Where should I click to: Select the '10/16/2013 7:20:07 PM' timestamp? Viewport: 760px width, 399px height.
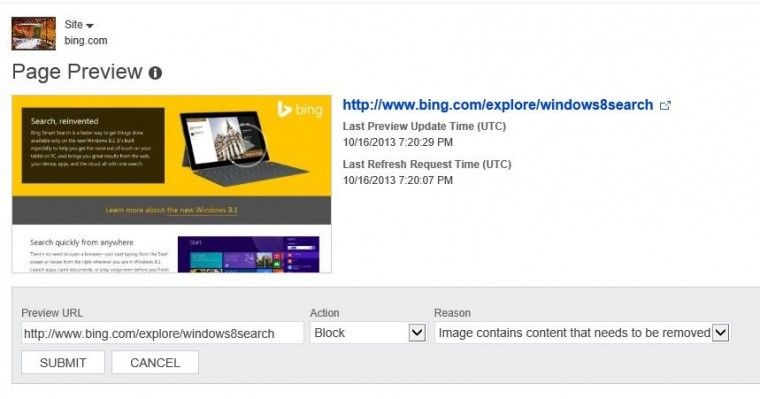coord(398,180)
